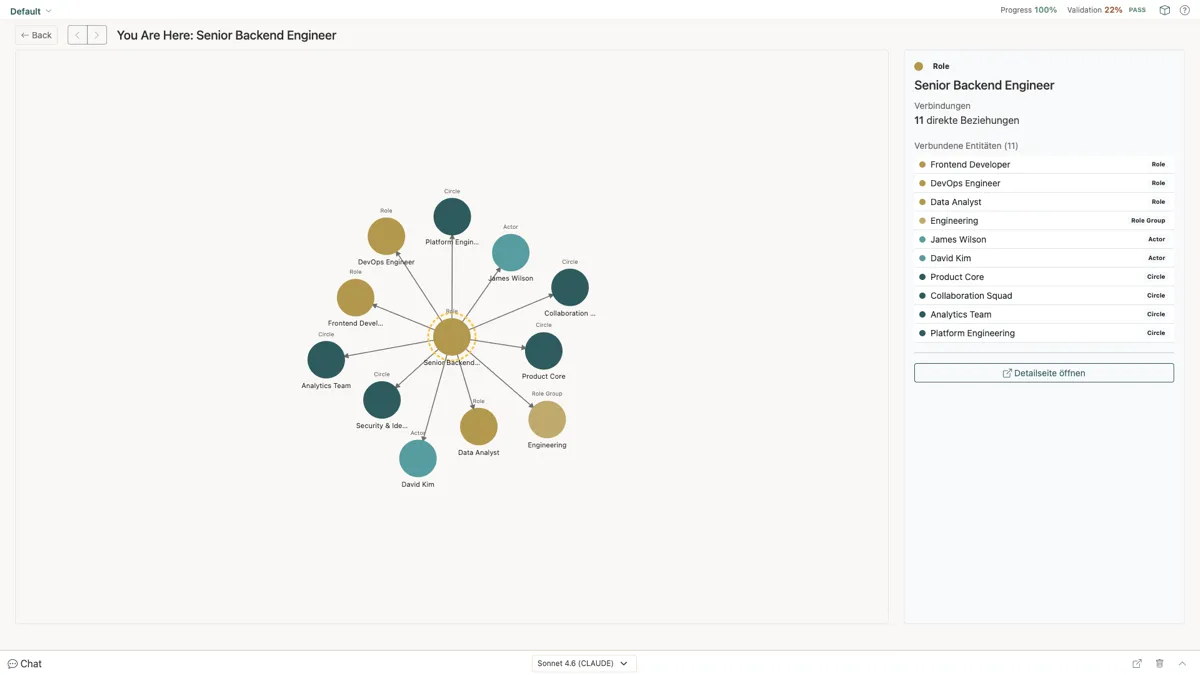The width and height of the screenshot is (1200, 675).
Task: Select the Frontend Devel... role node
Action: 355,298
